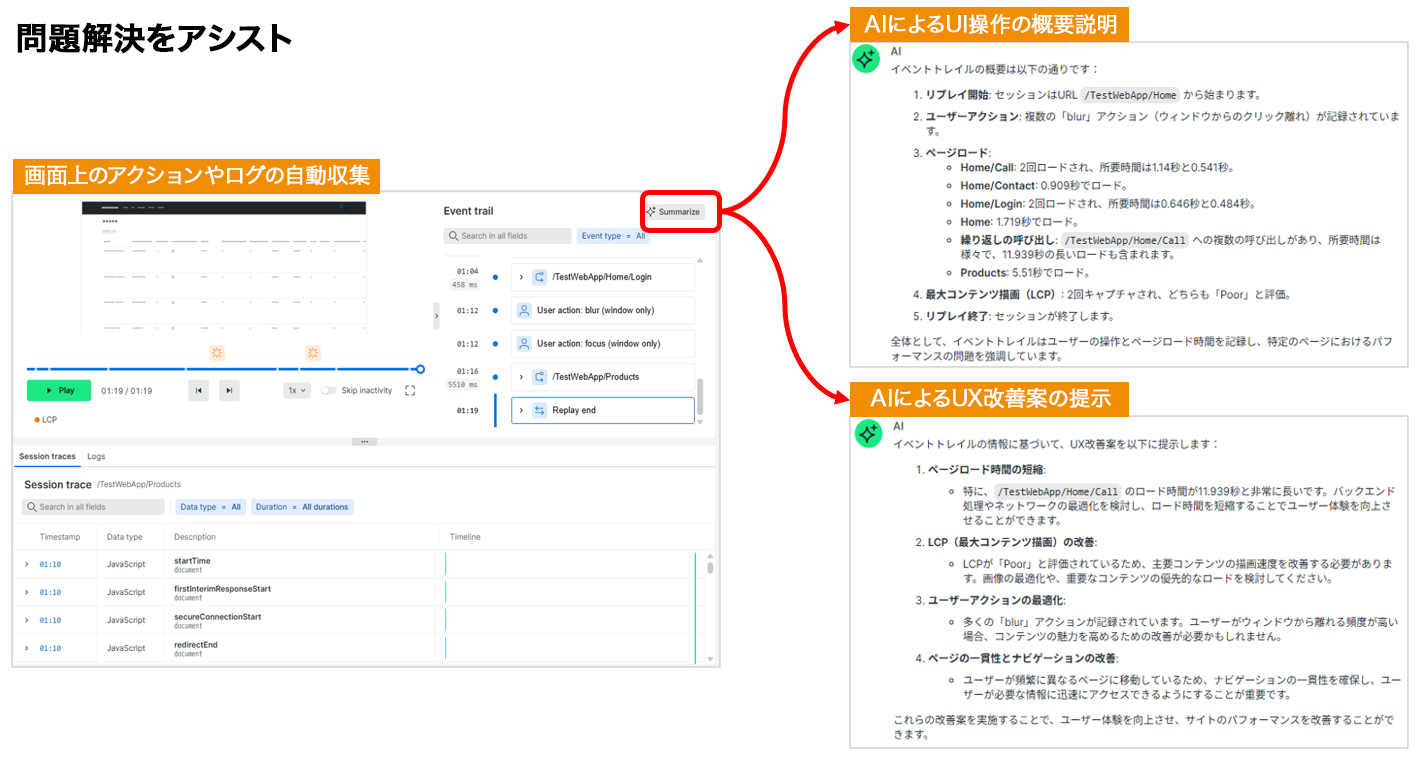Click the LCP legend label
1422x761 pixels.
pos(46,420)
